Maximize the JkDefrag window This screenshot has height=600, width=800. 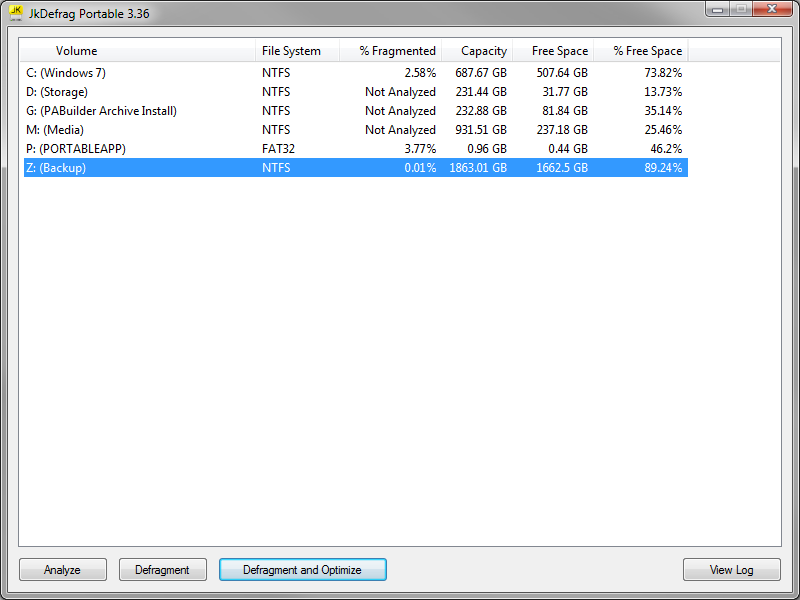pos(741,8)
